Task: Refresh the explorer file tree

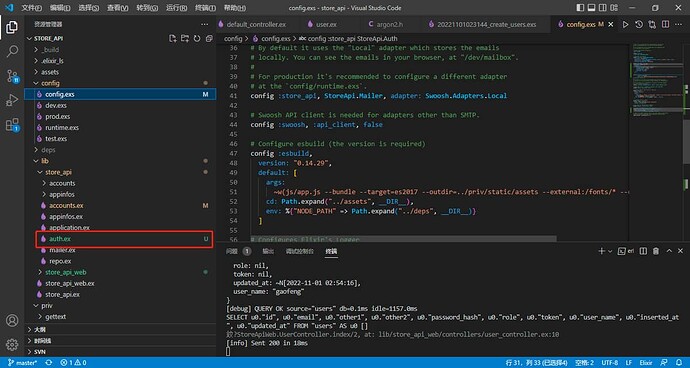Action: pyautogui.click(x=197, y=38)
